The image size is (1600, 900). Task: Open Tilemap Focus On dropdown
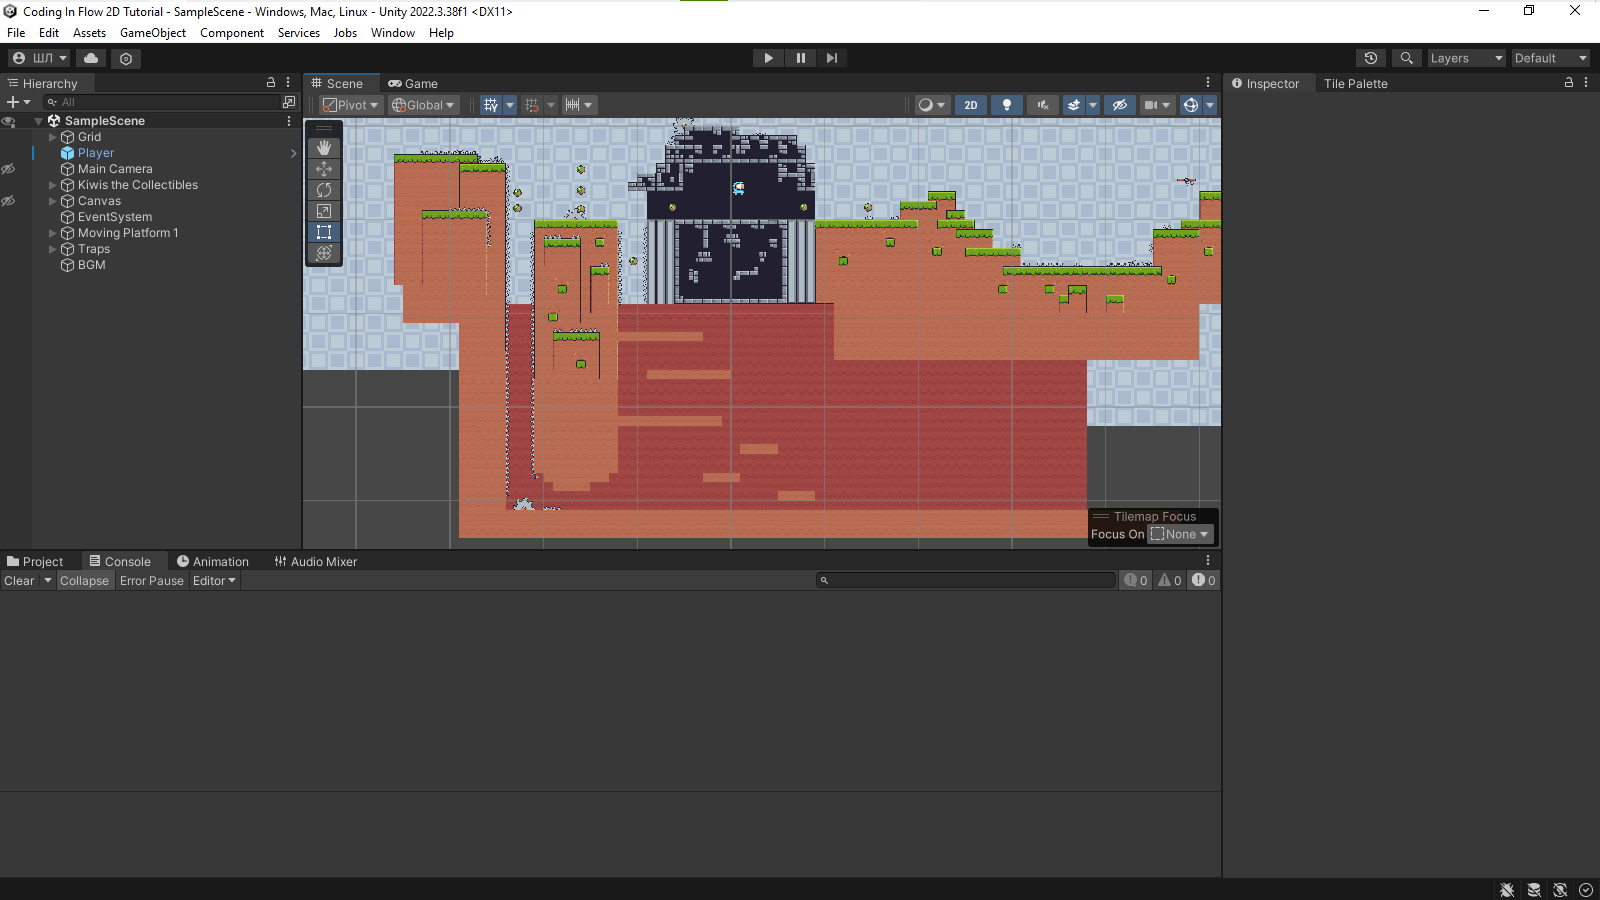[1180, 535]
